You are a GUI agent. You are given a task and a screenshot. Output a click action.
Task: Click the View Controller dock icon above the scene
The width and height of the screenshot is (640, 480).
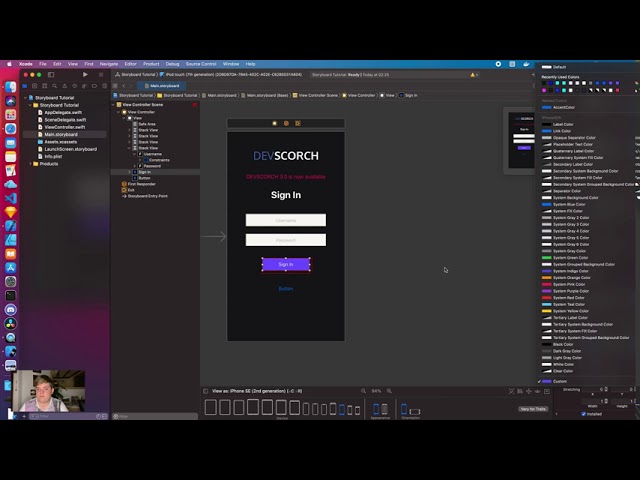click(274, 123)
